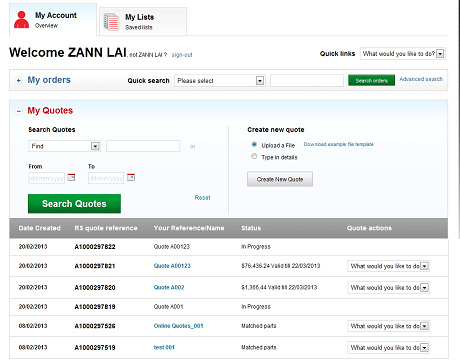
Task: Click the red My Account person icon
Action: tap(21, 20)
